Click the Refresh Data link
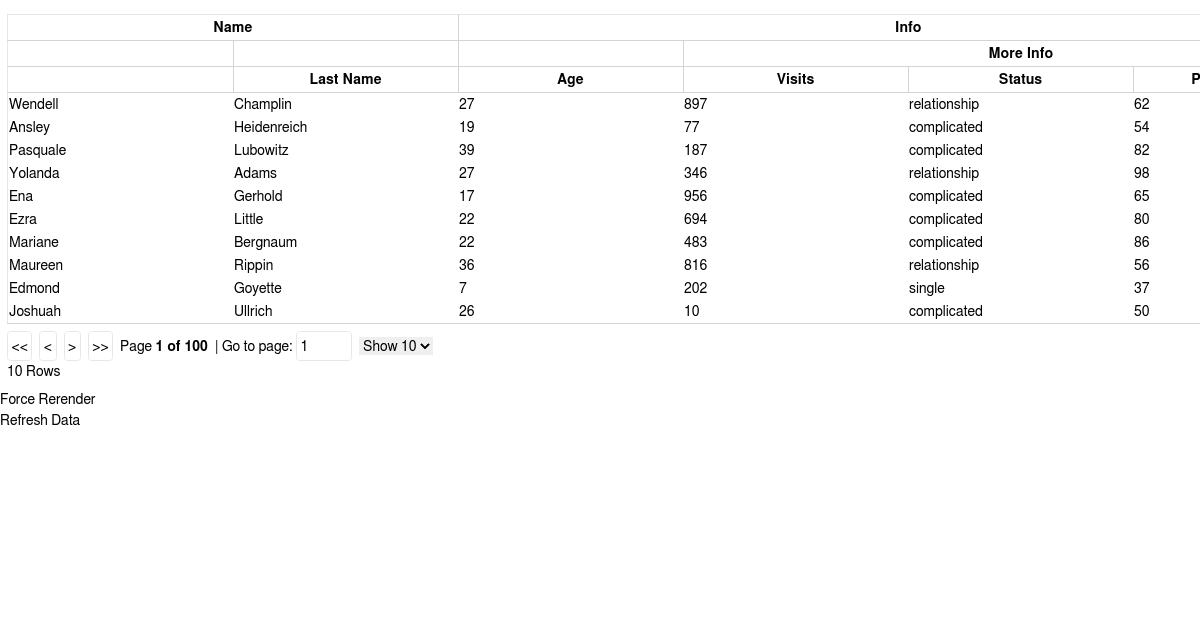 tap(40, 420)
